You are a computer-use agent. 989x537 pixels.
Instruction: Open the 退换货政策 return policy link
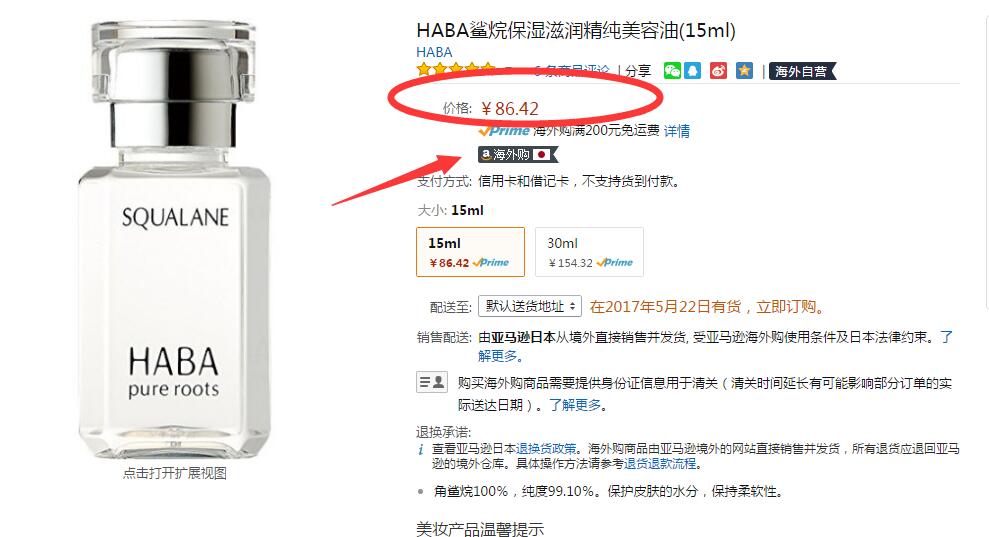click(x=546, y=449)
